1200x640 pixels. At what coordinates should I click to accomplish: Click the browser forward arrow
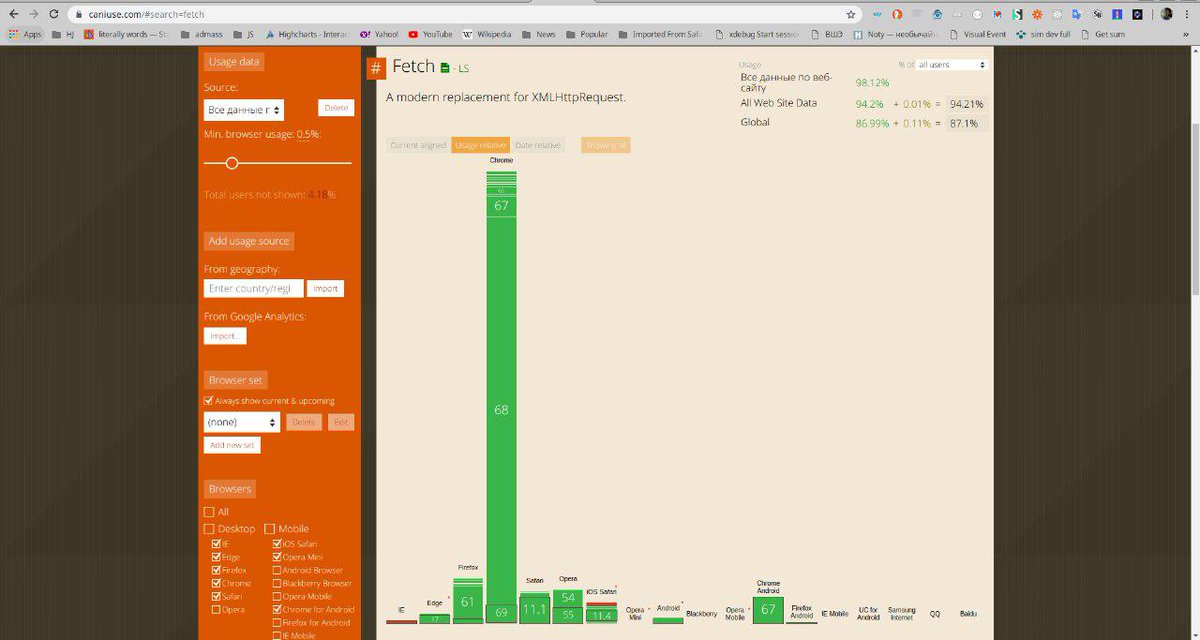(x=36, y=15)
